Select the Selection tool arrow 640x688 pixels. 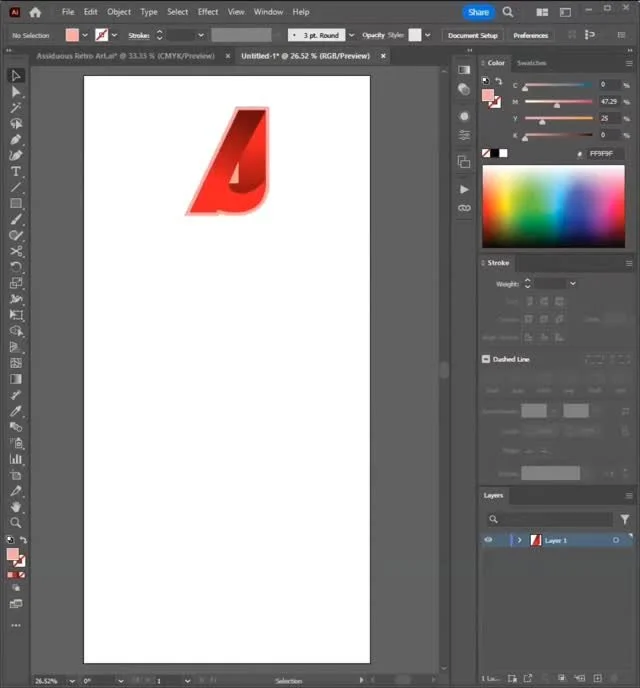[x=16, y=75]
